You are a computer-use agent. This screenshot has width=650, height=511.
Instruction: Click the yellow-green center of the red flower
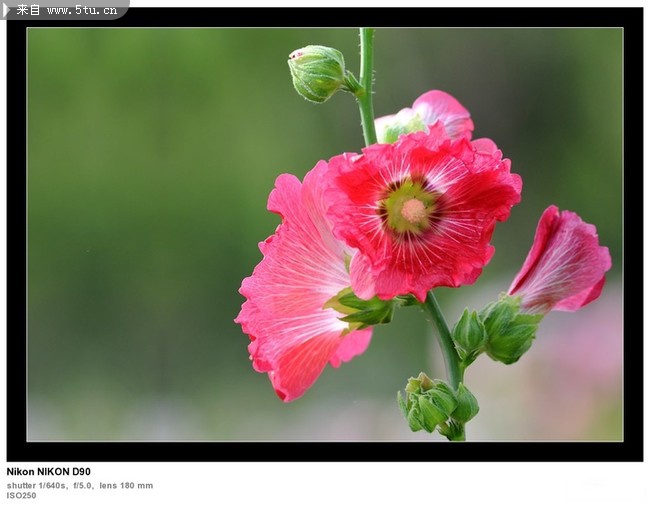pyautogui.click(x=412, y=209)
